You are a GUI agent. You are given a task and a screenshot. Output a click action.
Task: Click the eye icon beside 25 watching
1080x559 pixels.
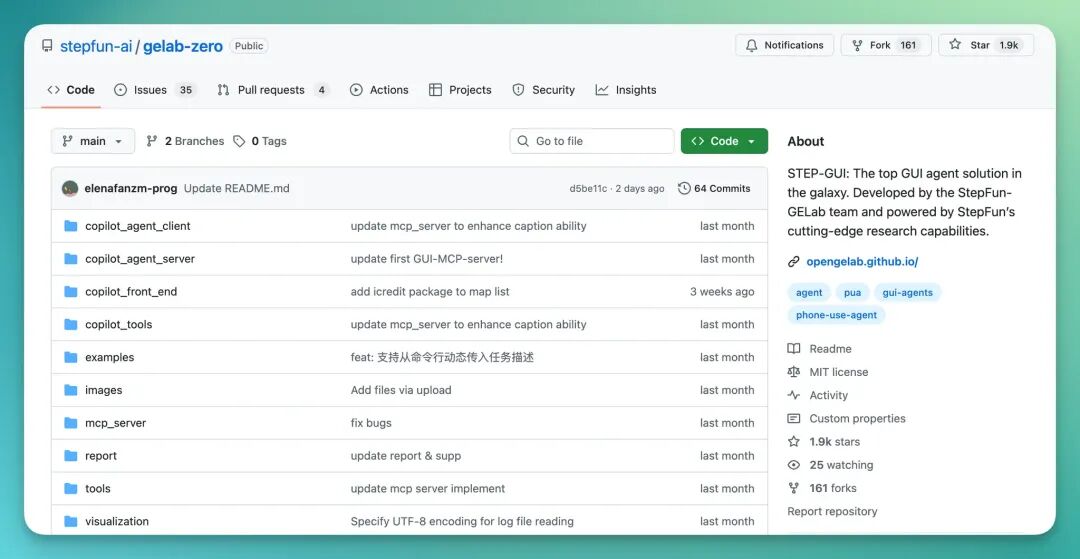tap(793, 465)
